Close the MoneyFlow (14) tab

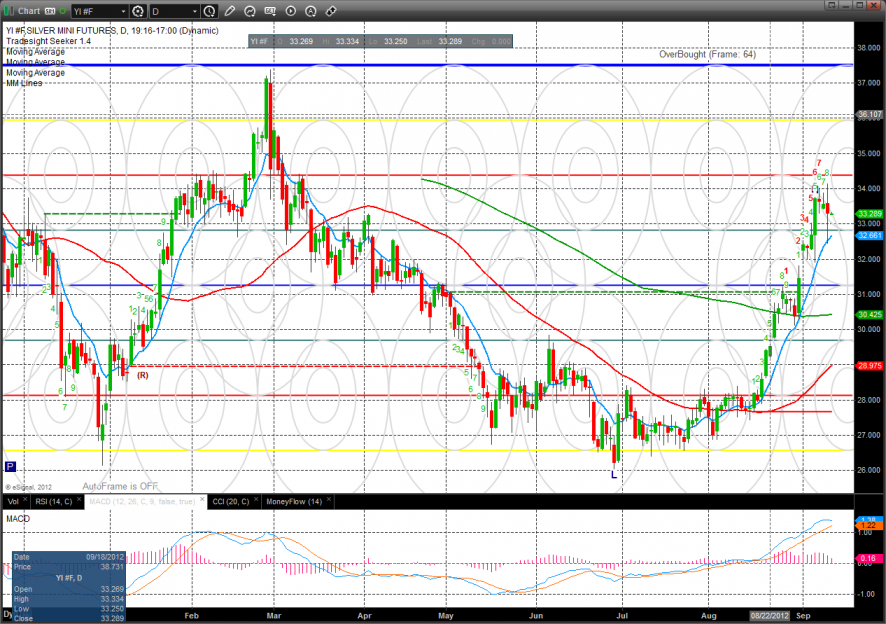point(329,500)
